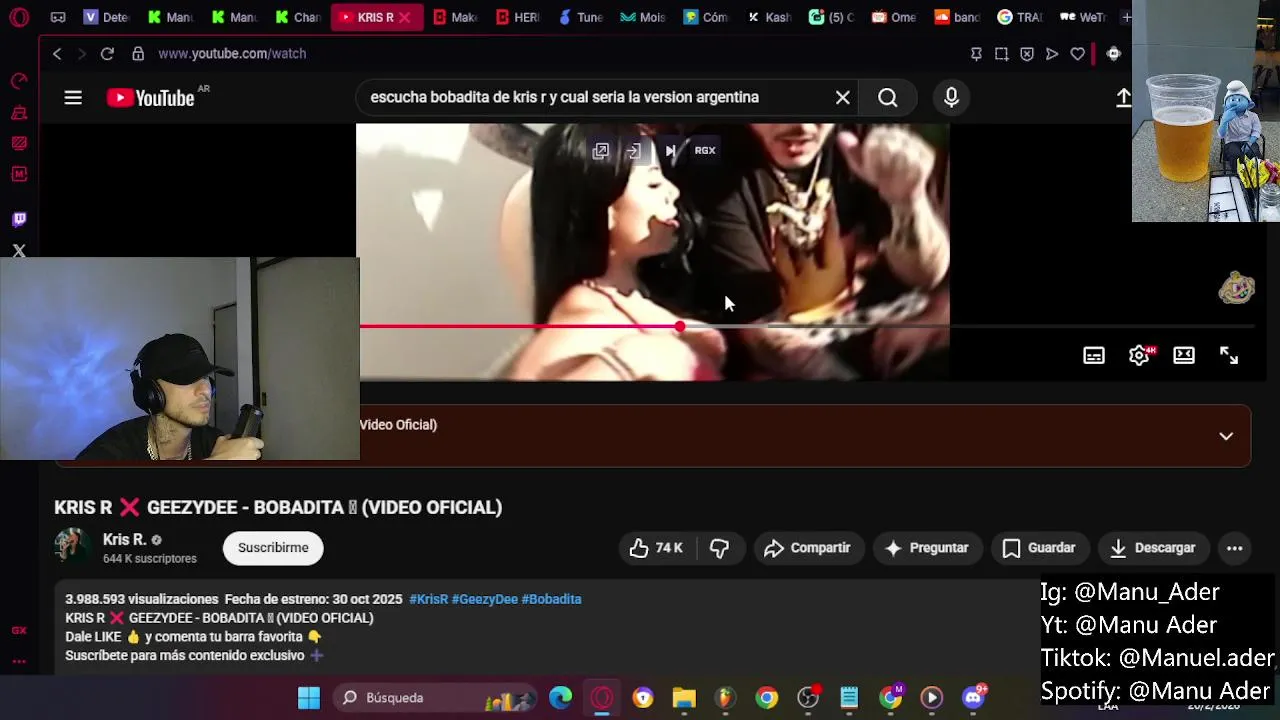Save video with the Guardar button
Image resolution: width=1280 pixels, height=720 pixels.
click(x=1039, y=548)
